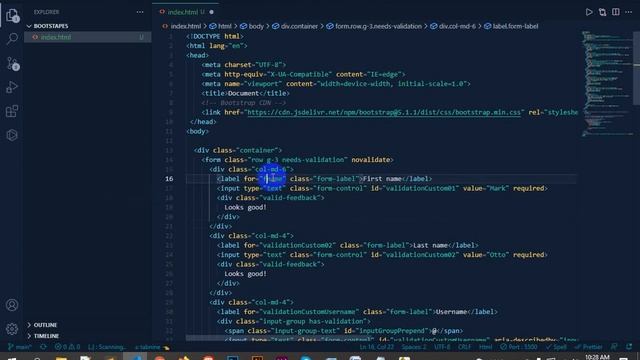Click body in the breadcrumb
Screen dimensions: 640x360
tap(256, 26)
